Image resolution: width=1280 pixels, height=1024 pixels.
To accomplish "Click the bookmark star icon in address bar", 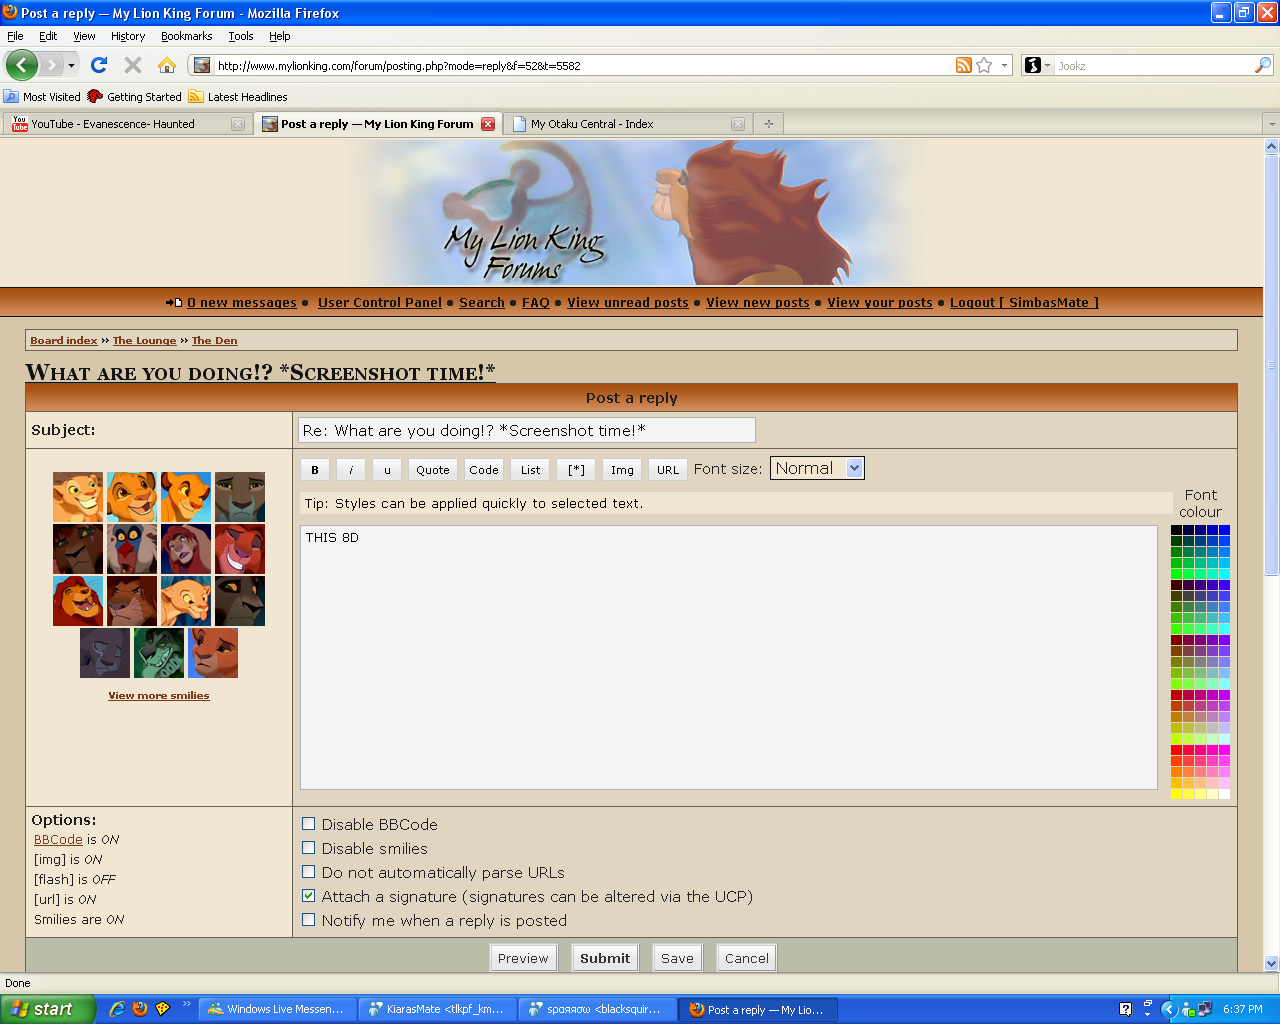I will click(985, 65).
